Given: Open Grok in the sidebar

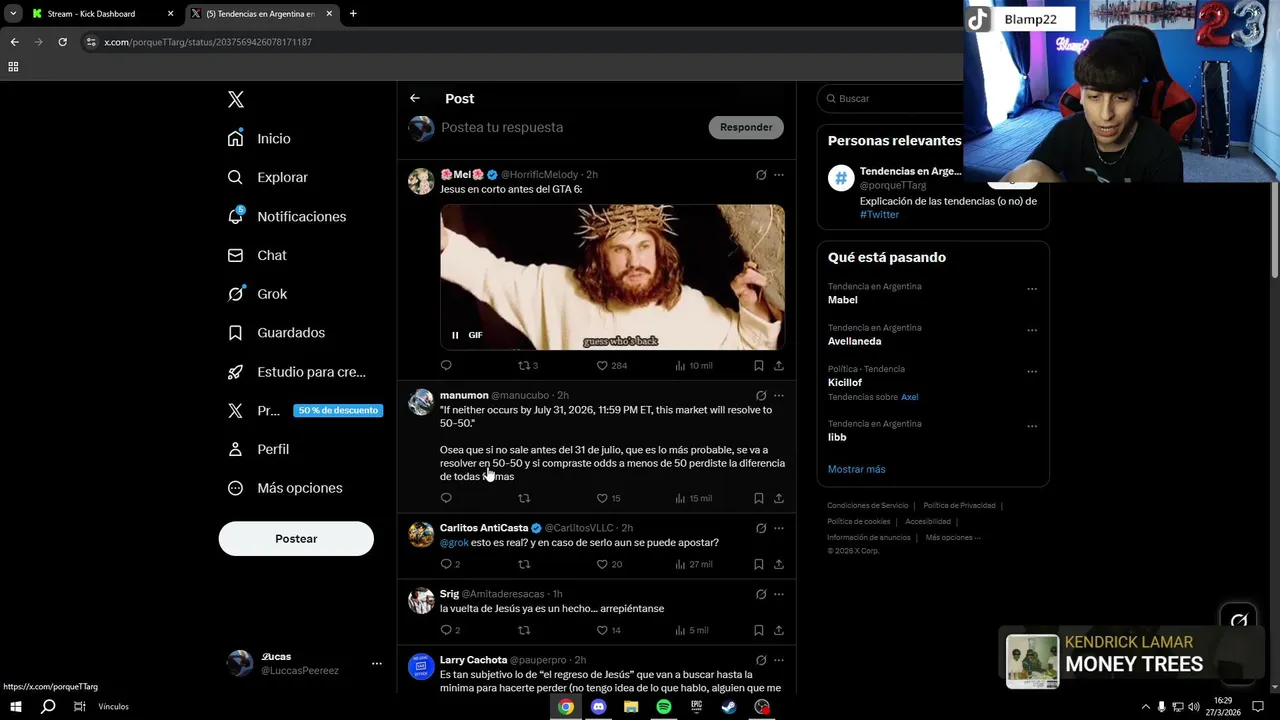Looking at the screenshot, I should [x=257, y=294].
